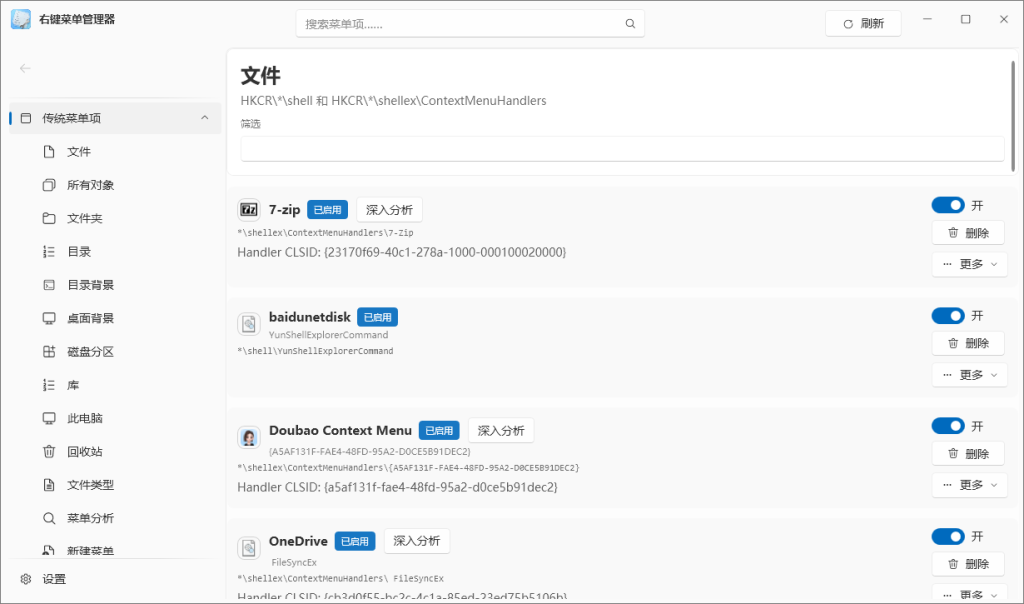1024x604 pixels.
Task: Click the Doubao Context Menu avatar icon
Action: [249, 437]
